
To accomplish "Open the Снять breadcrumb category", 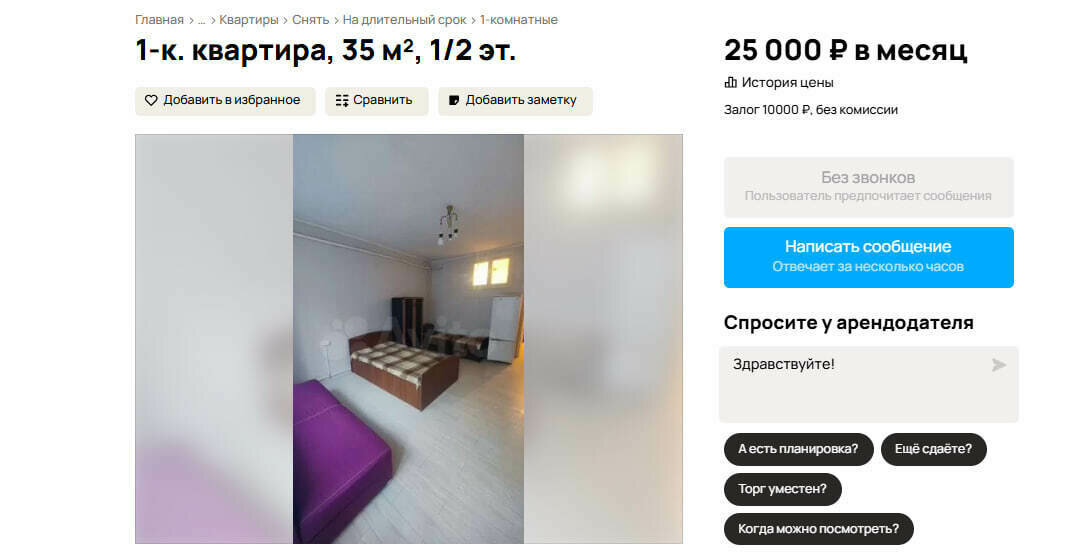I will (x=311, y=20).
